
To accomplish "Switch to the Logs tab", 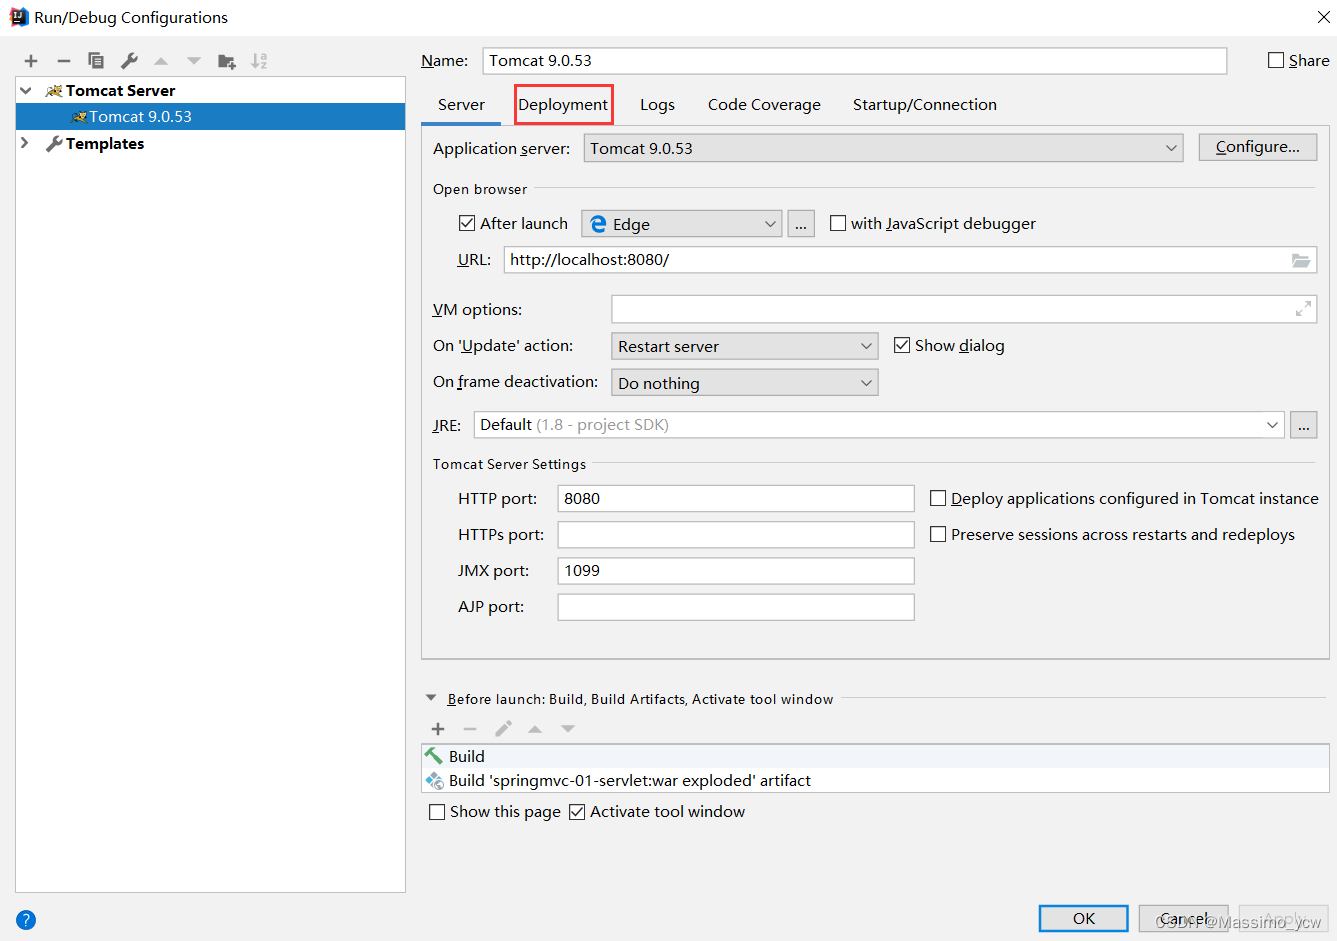I will click(657, 104).
